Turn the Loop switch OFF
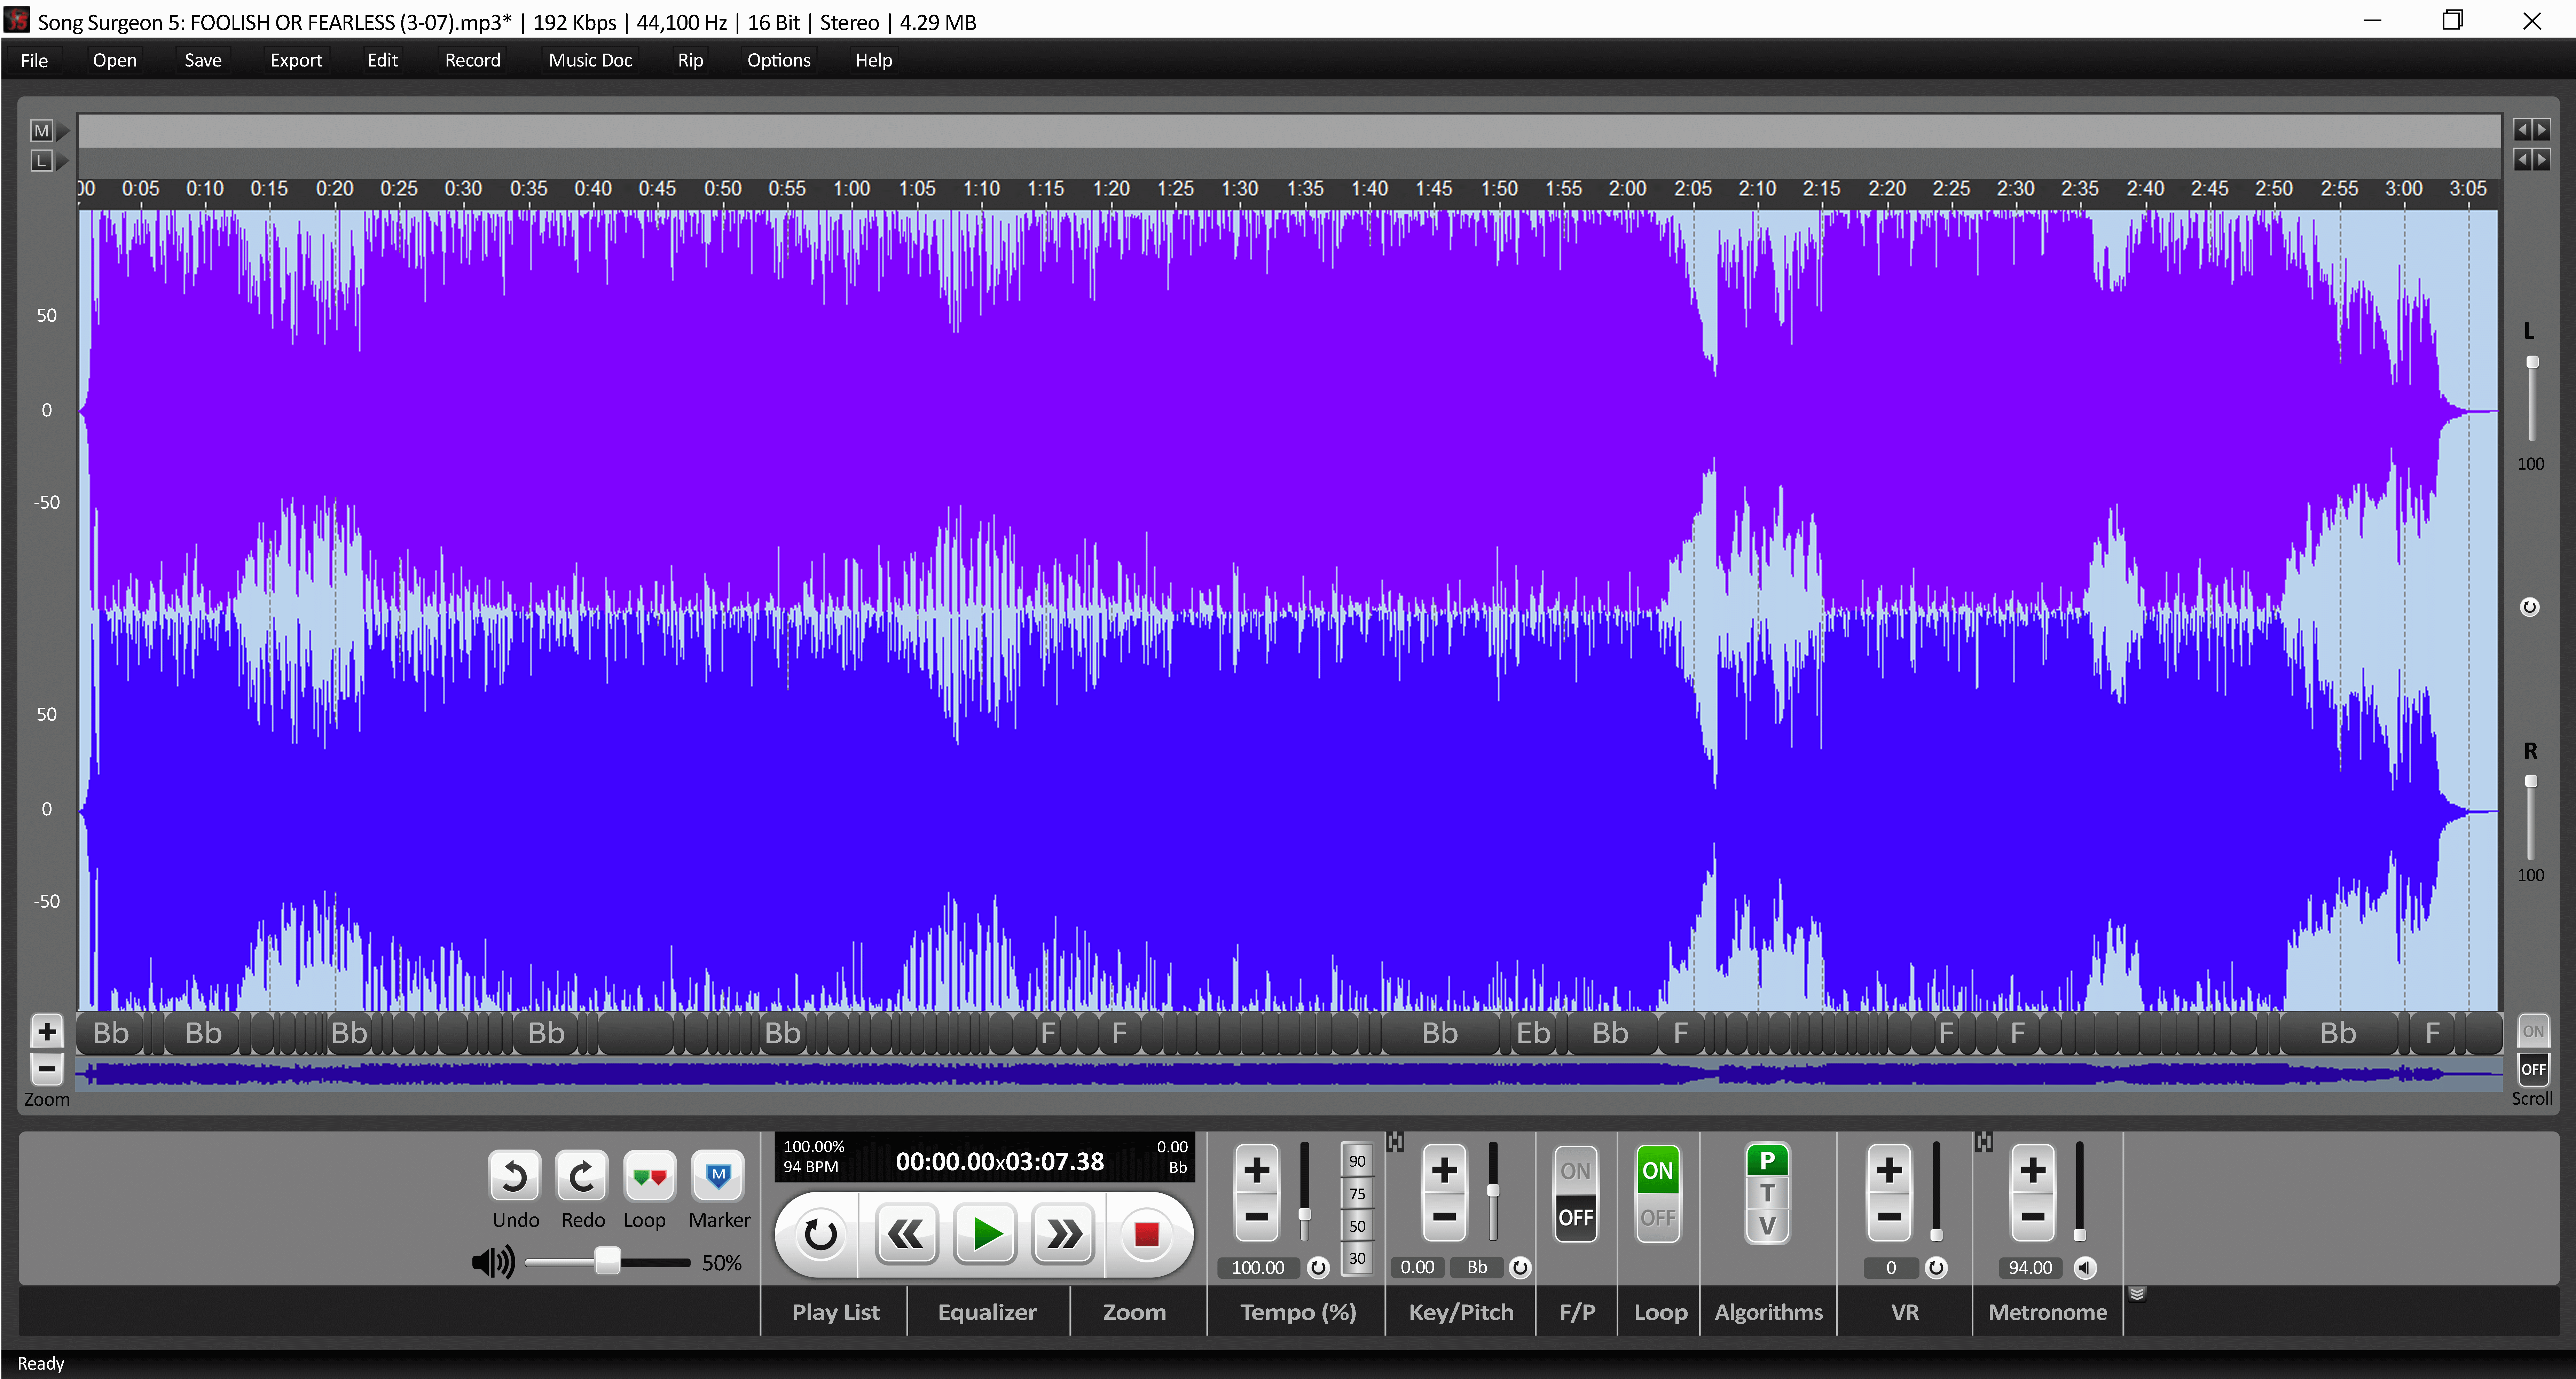Image resolution: width=2576 pixels, height=1379 pixels. coord(1658,1218)
